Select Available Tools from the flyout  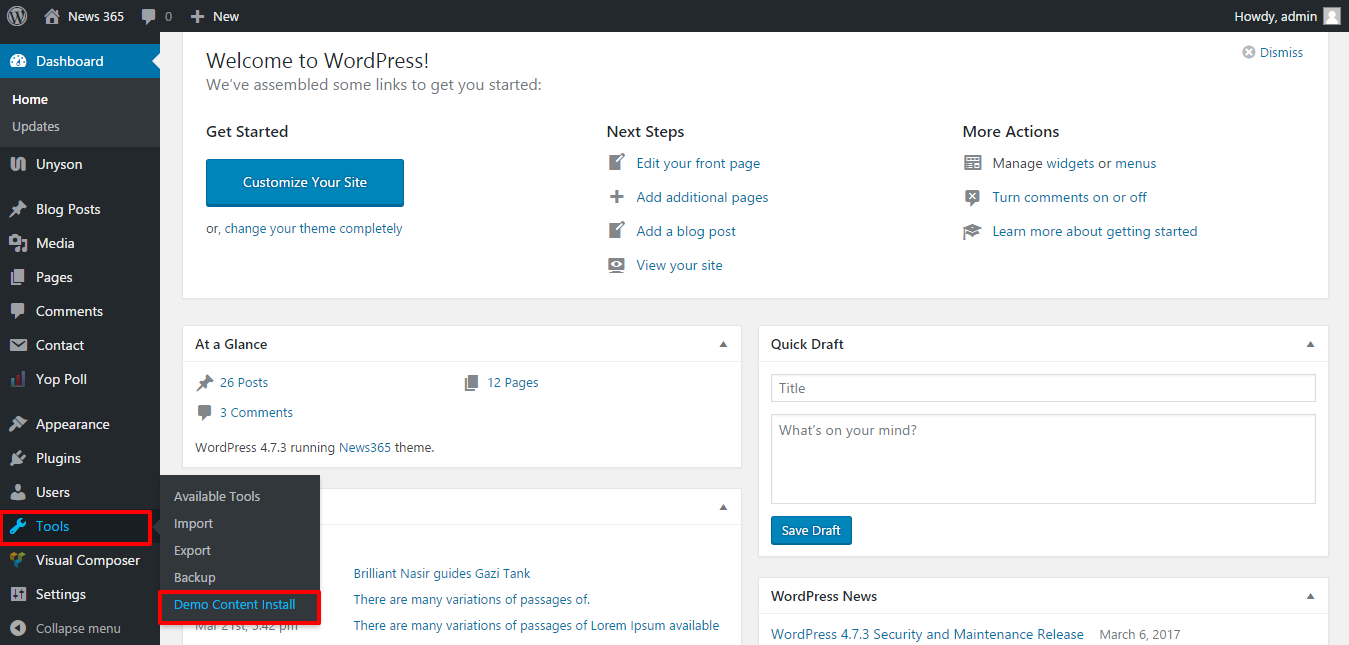pyautogui.click(x=217, y=496)
